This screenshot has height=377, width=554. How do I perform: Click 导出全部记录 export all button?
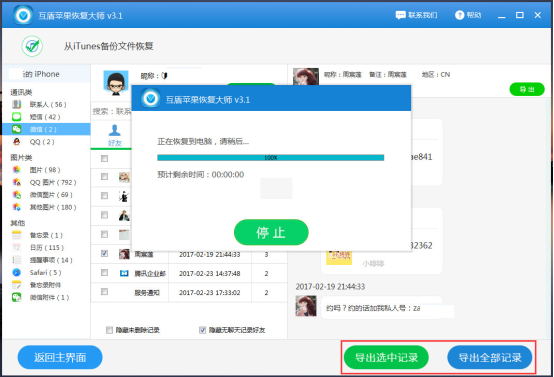(490, 357)
